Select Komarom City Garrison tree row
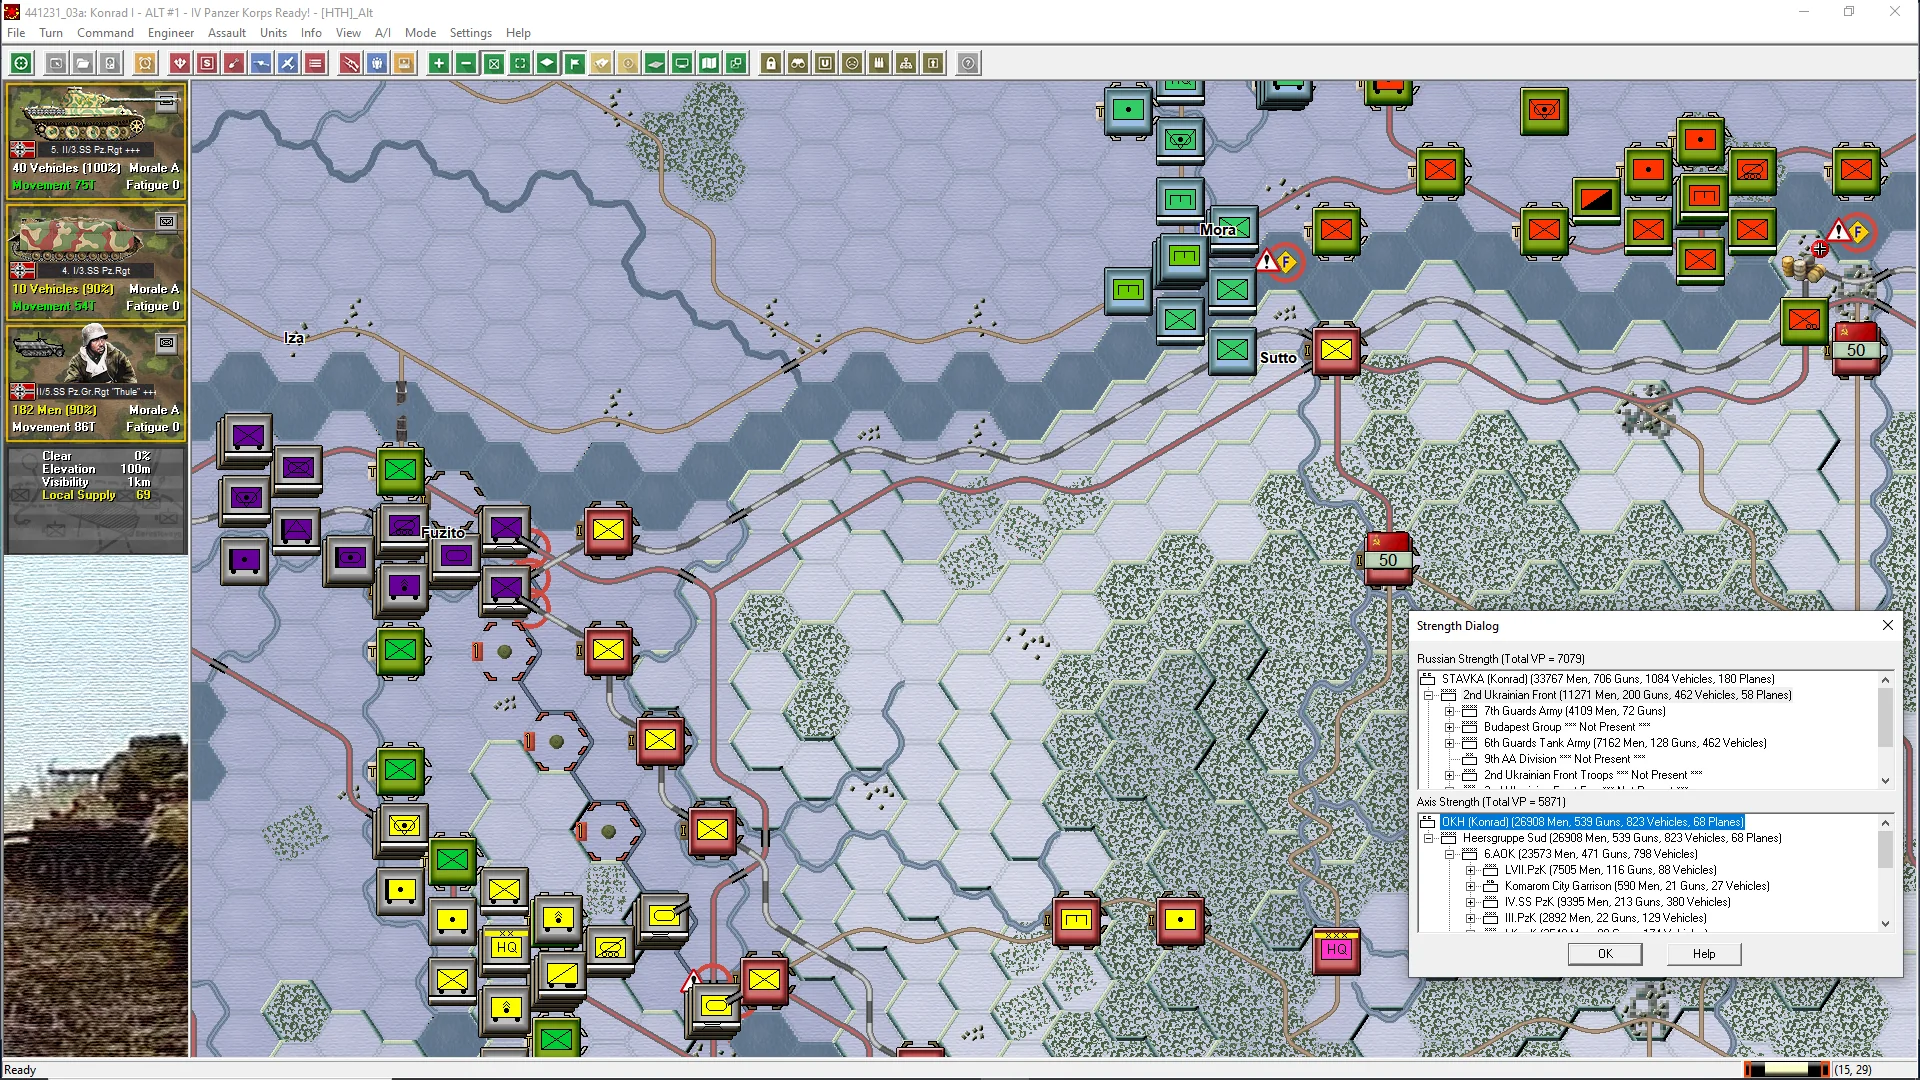 click(x=1637, y=886)
